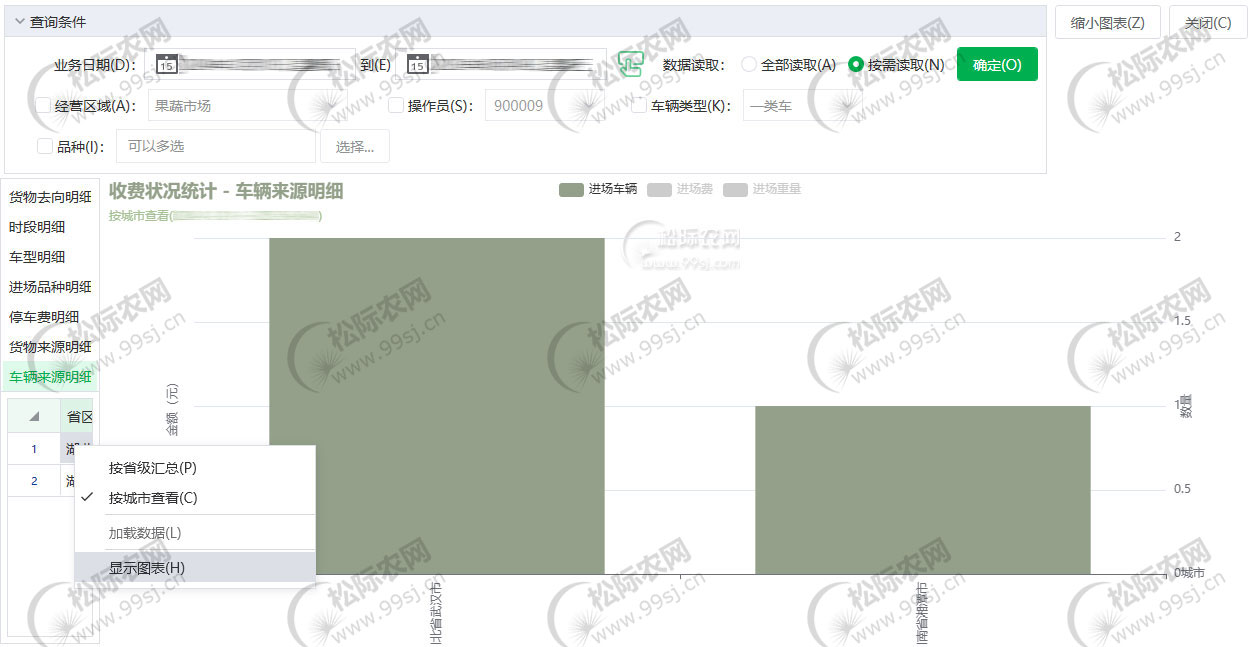Select table row number 1

pyautogui.click(x=34, y=449)
